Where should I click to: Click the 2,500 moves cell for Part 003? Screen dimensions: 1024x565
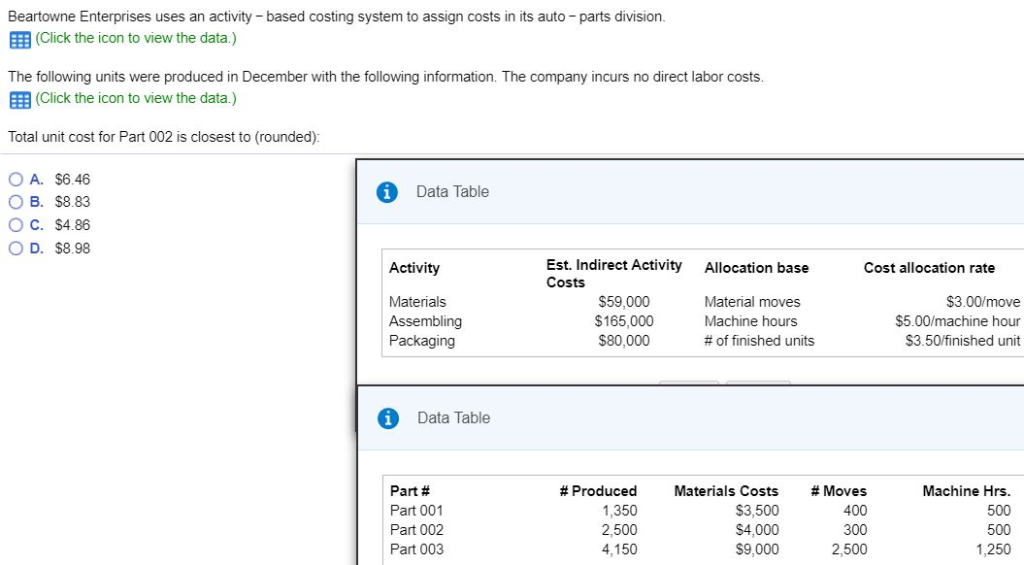pos(849,550)
